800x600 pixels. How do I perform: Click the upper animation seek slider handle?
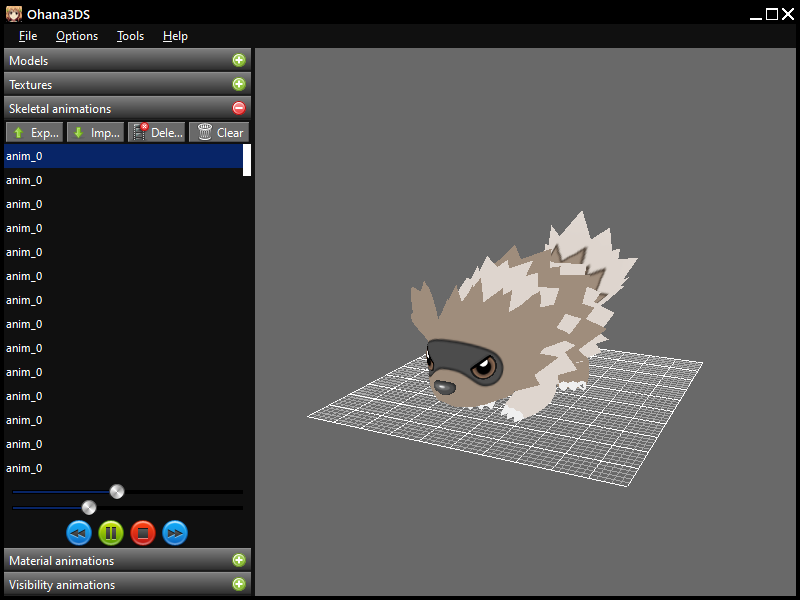click(x=117, y=491)
